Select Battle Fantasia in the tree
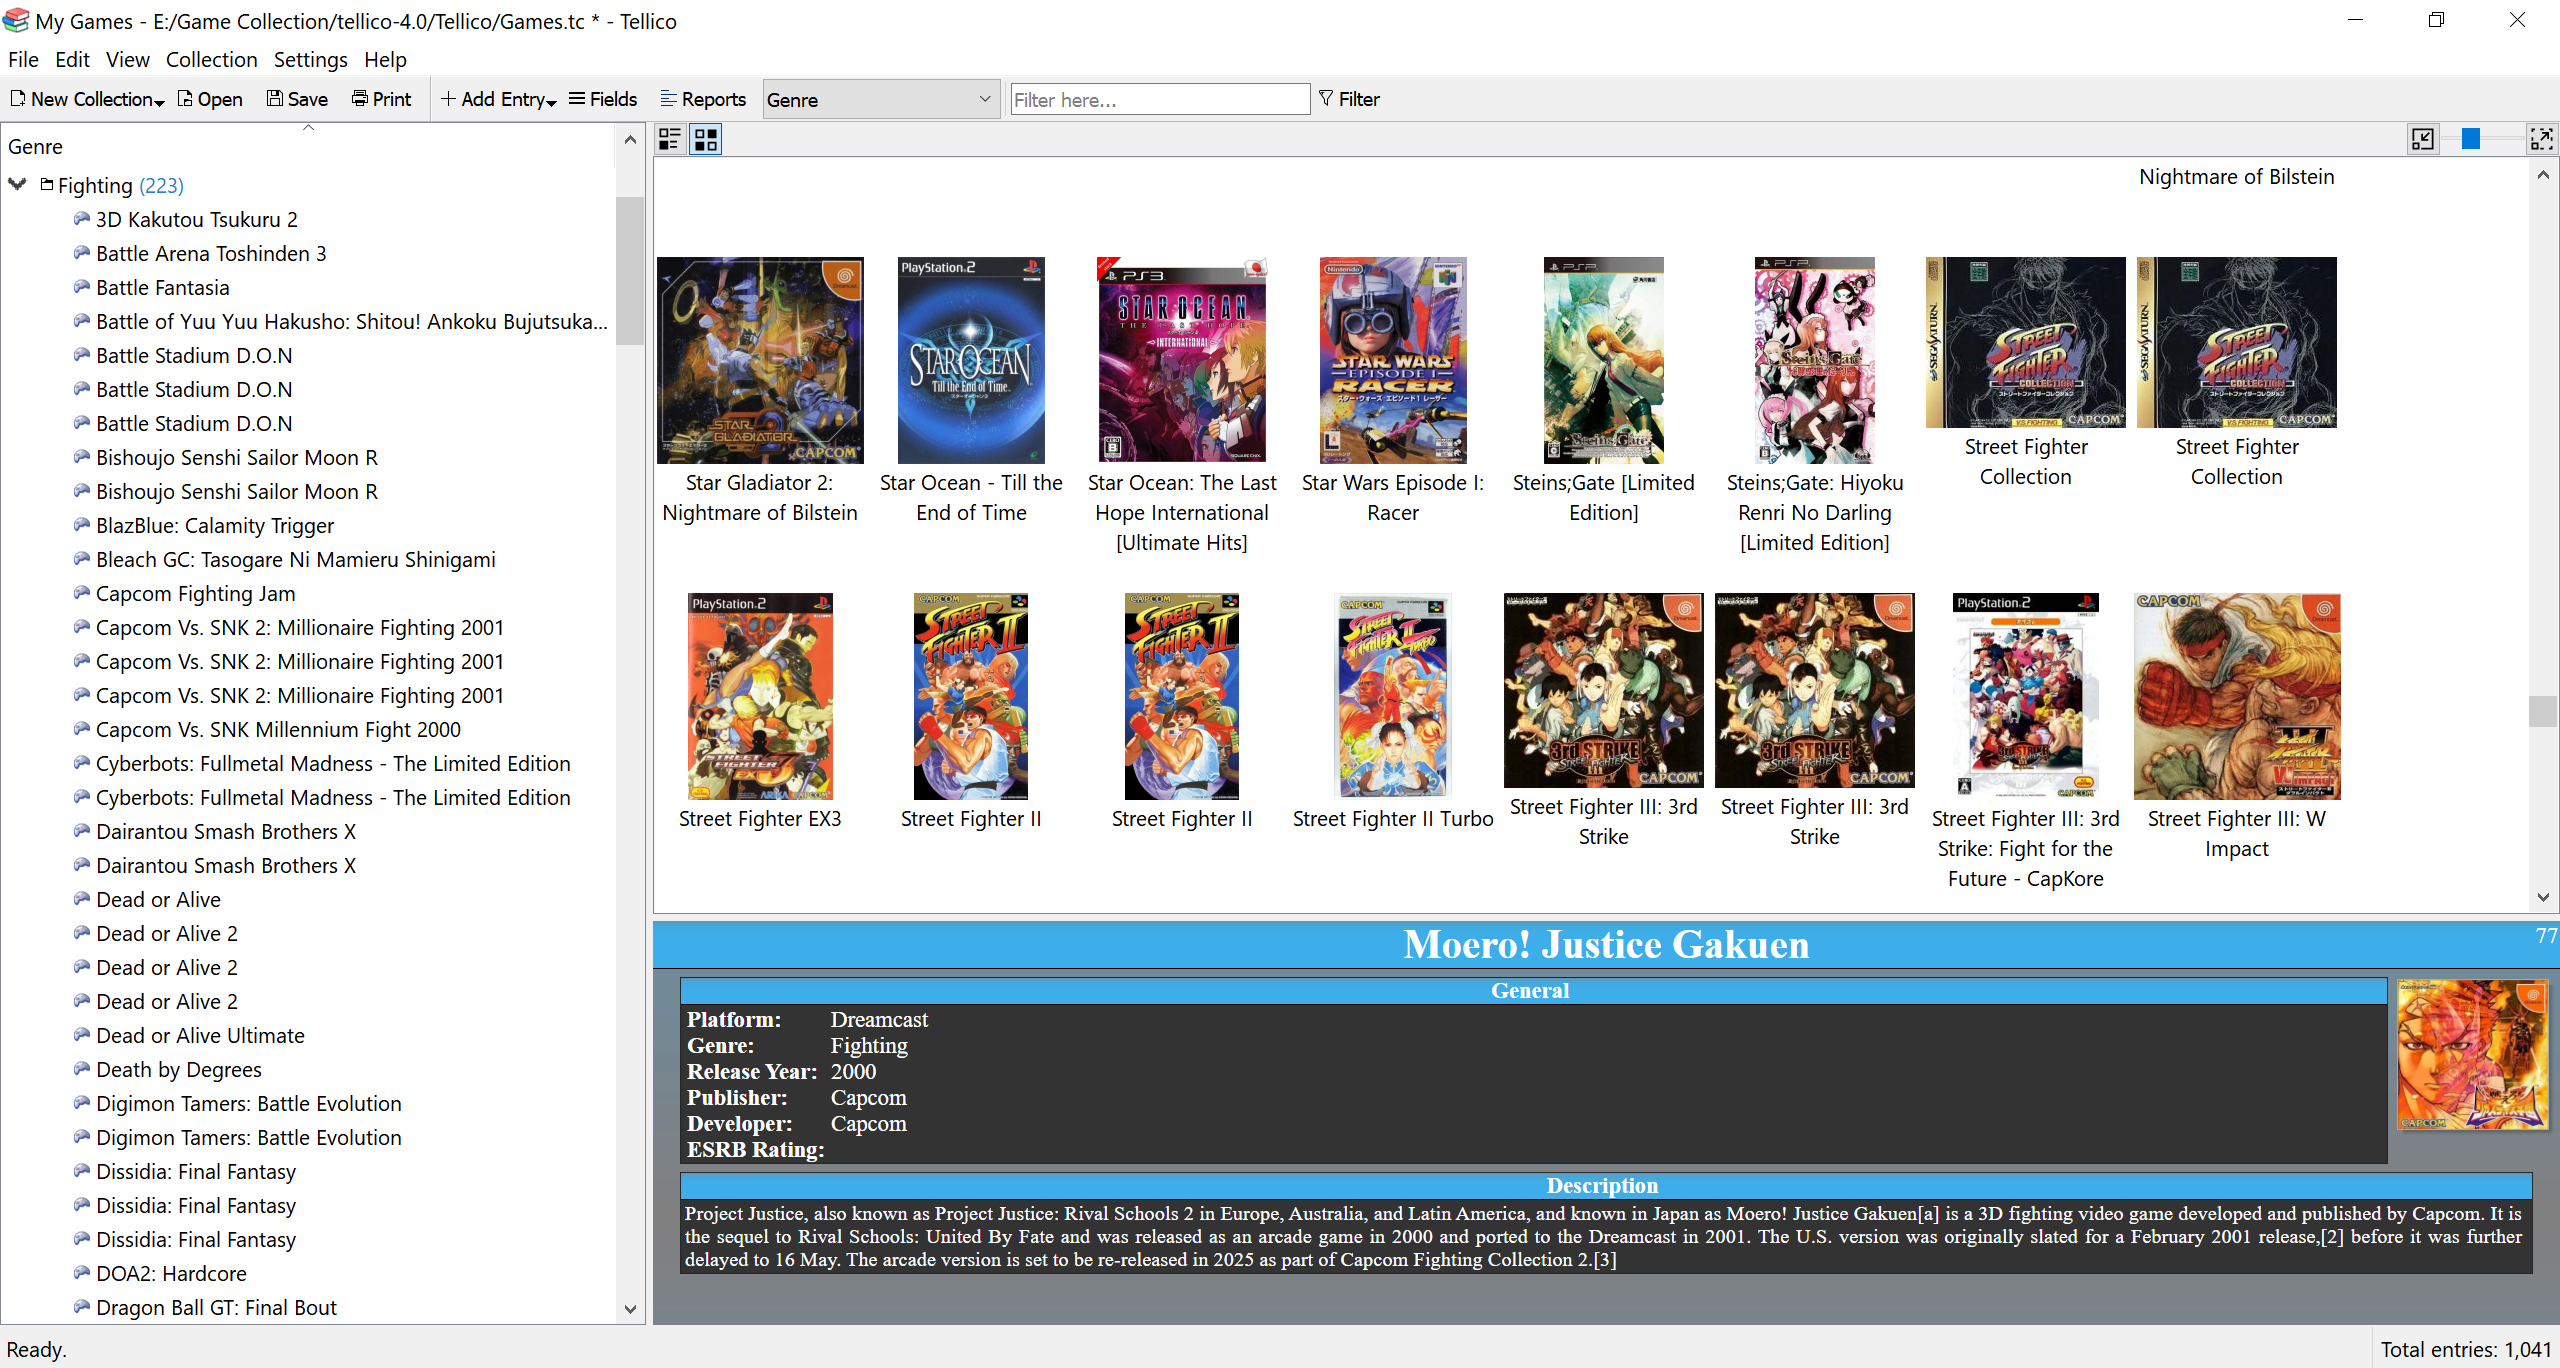 162,288
